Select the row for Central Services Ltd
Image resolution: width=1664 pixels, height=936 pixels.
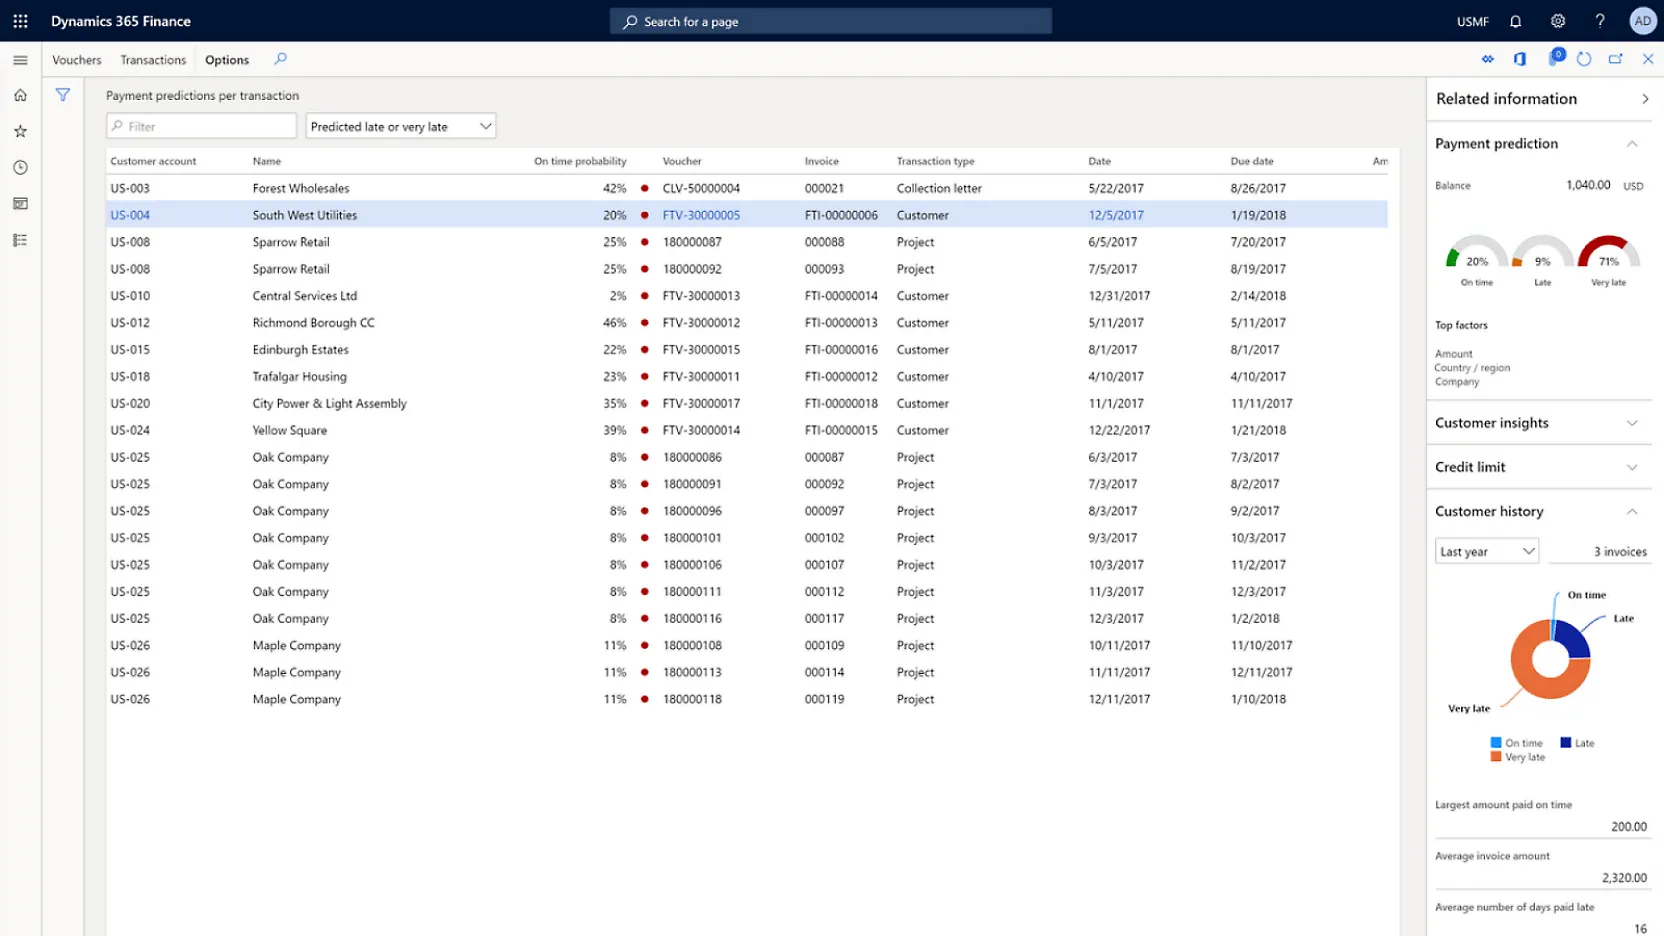304,295
